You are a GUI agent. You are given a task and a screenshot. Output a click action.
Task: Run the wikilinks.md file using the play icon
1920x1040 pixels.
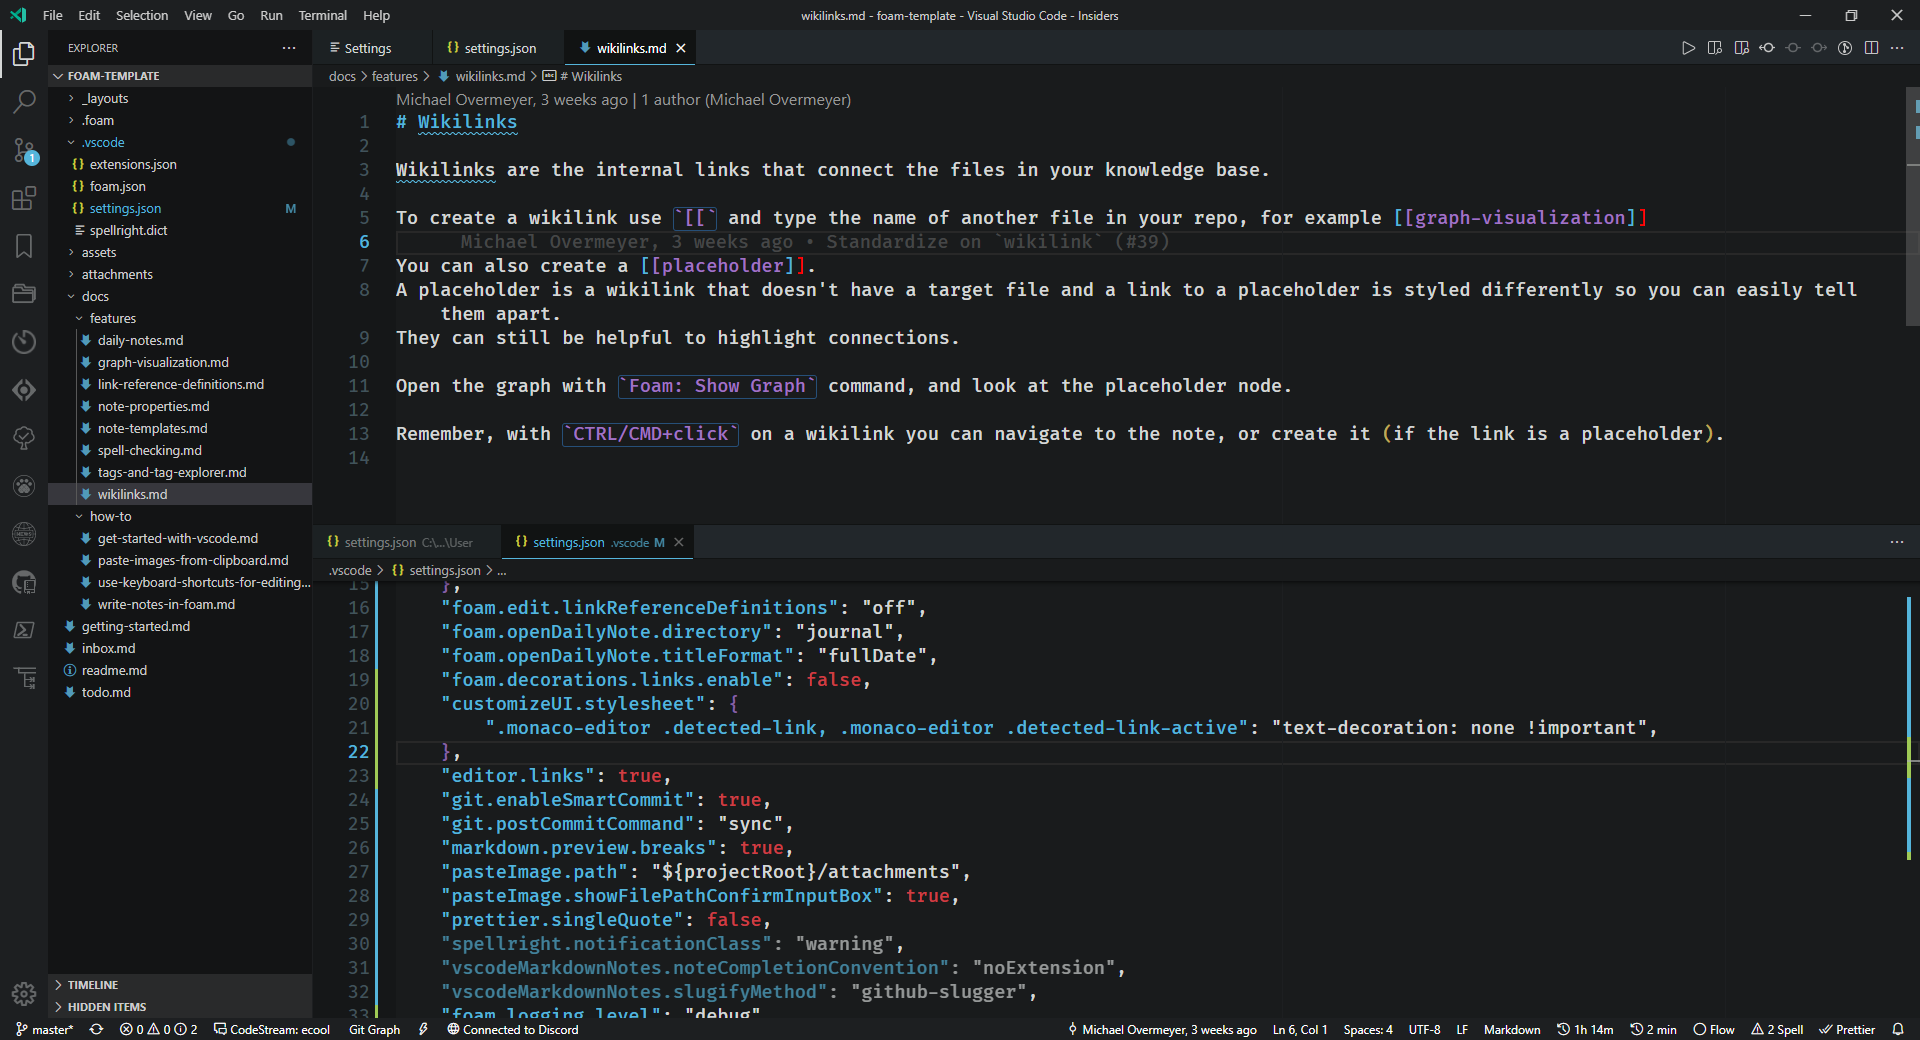pos(1689,47)
